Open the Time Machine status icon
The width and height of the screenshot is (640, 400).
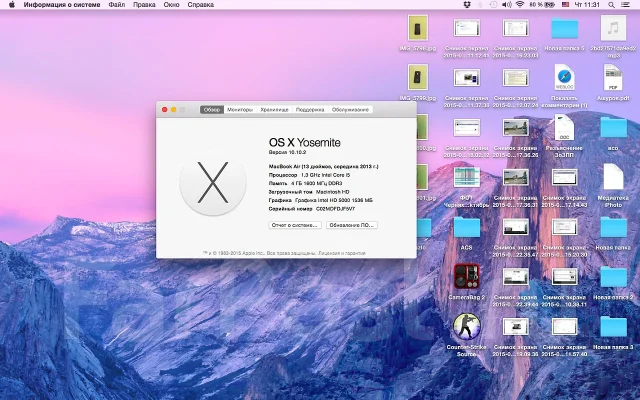(x=493, y=5)
